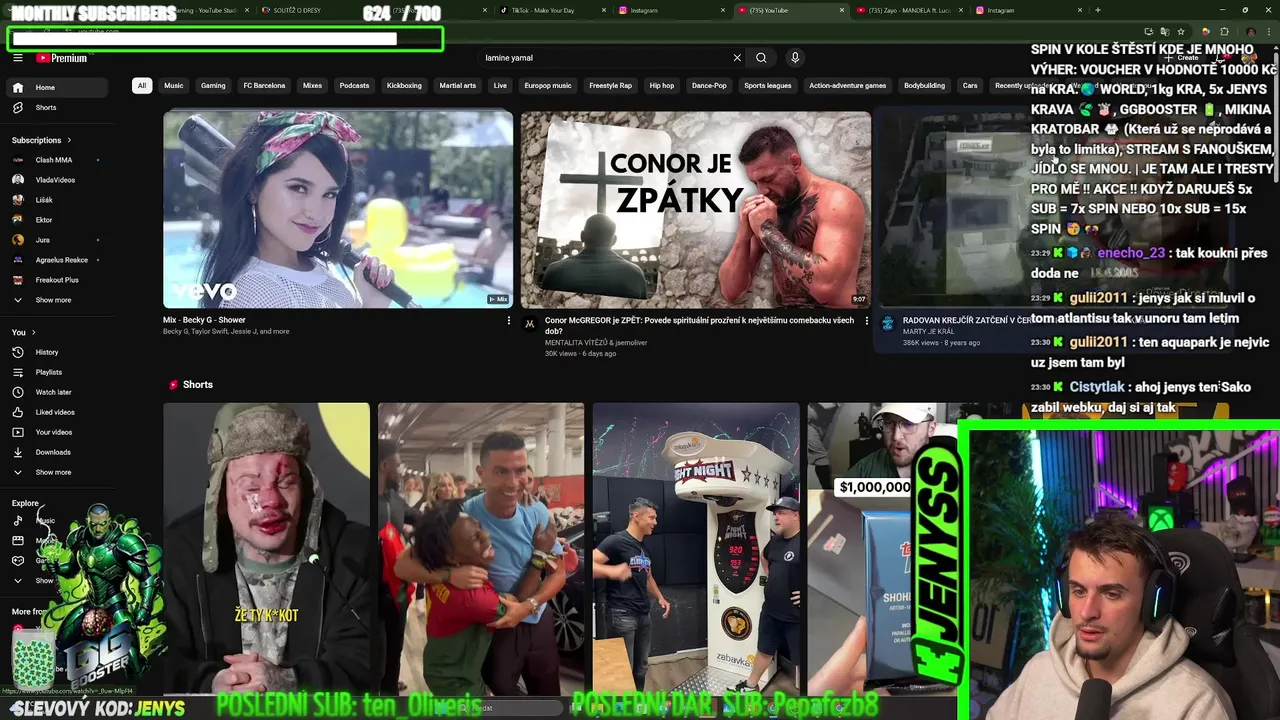Click the search box containing lamine yamal
Image resolution: width=1280 pixels, height=720 pixels.
pyautogui.click(x=605, y=58)
